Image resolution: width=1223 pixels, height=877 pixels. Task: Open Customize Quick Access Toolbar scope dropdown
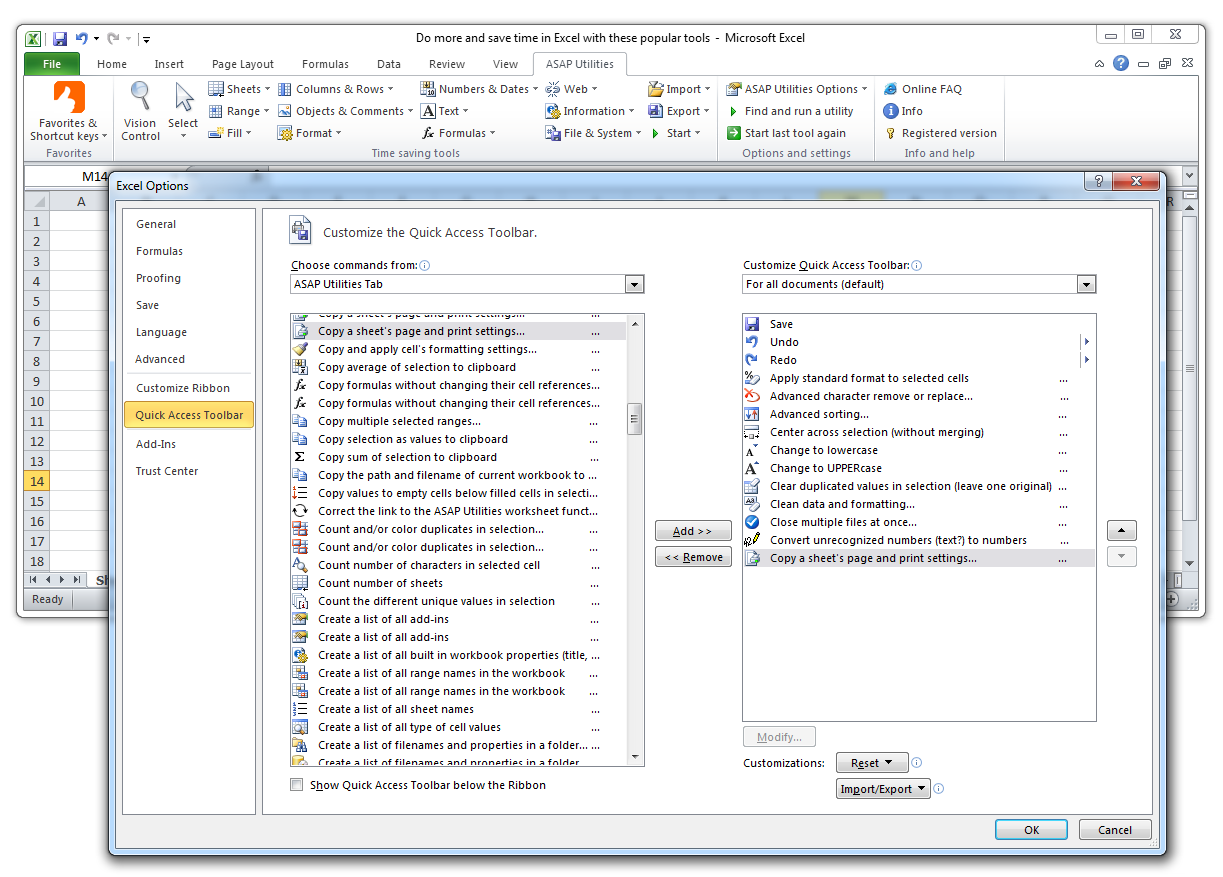click(x=1086, y=284)
